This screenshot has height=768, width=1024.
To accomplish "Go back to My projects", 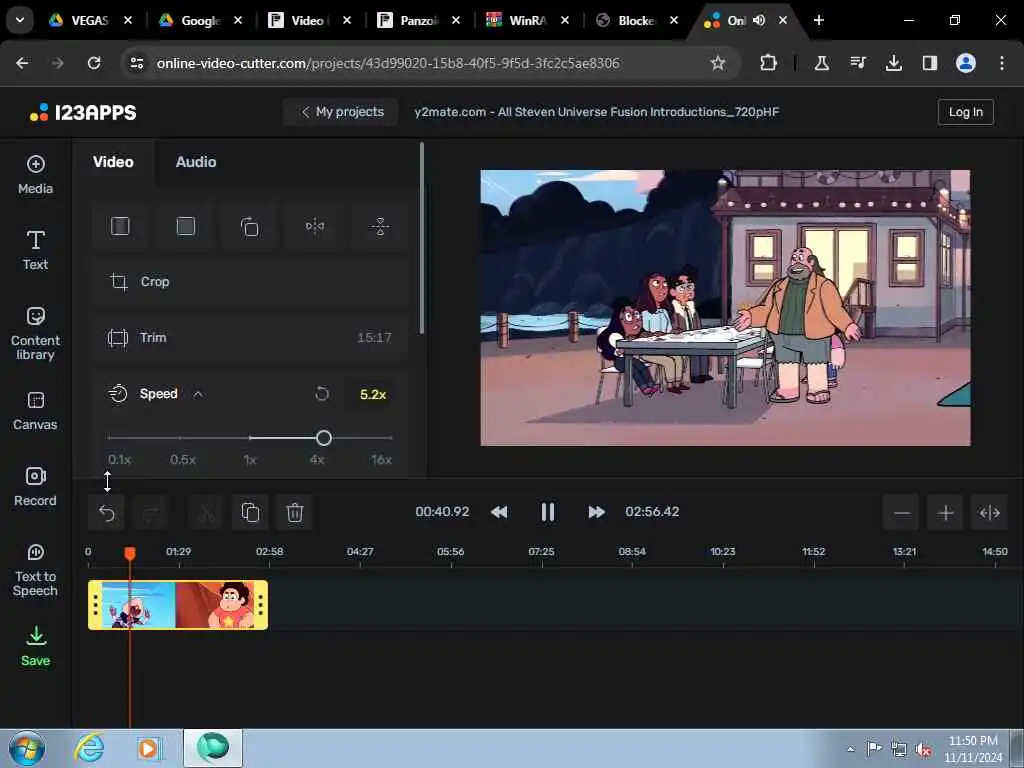I will click(x=342, y=112).
